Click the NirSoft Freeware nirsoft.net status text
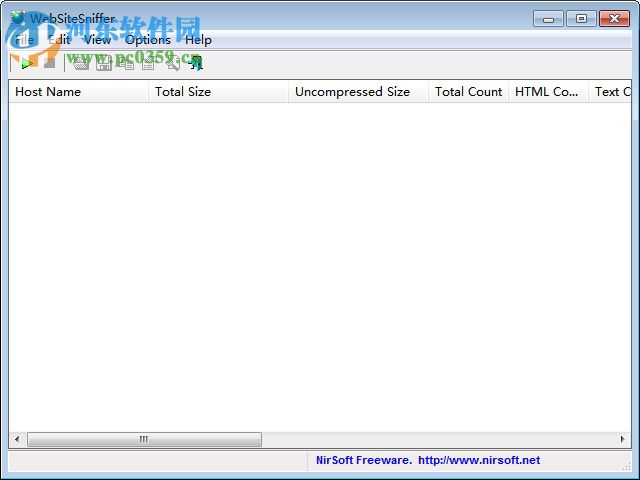The height and width of the screenshot is (480, 640). [x=428, y=460]
